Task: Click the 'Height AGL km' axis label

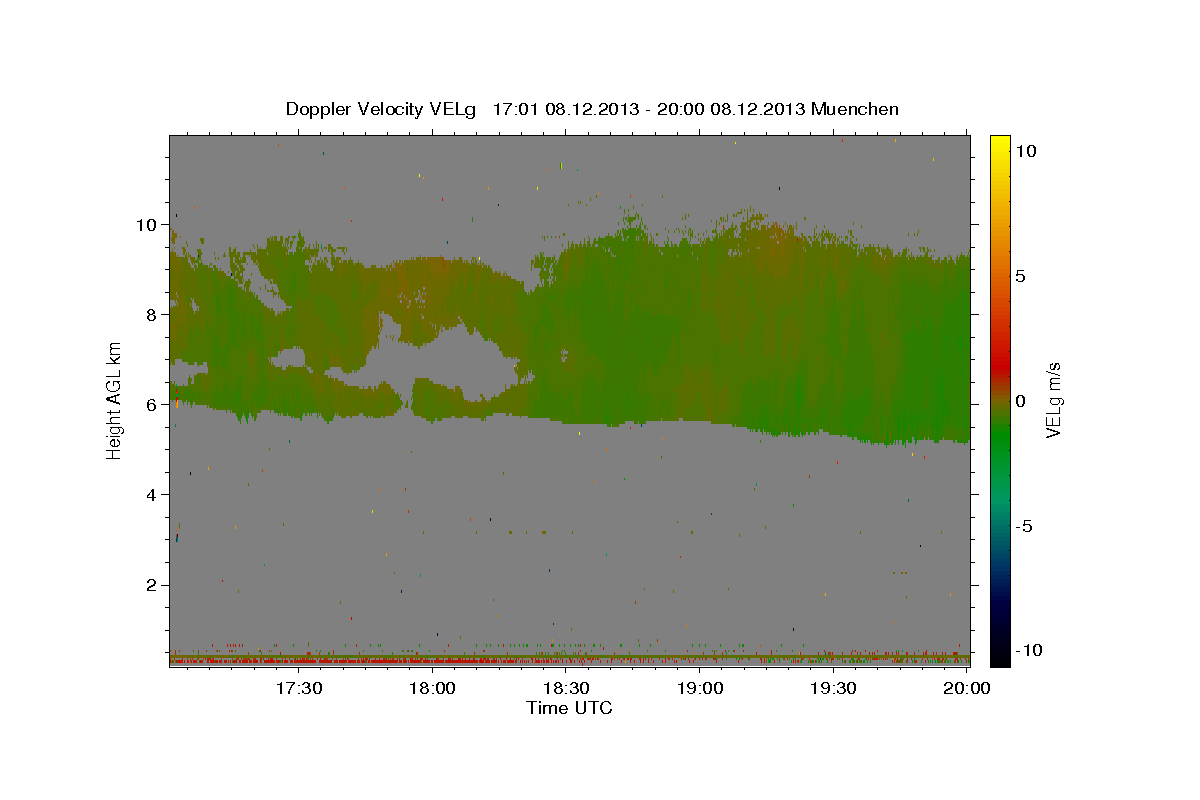Action: coord(116,400)
